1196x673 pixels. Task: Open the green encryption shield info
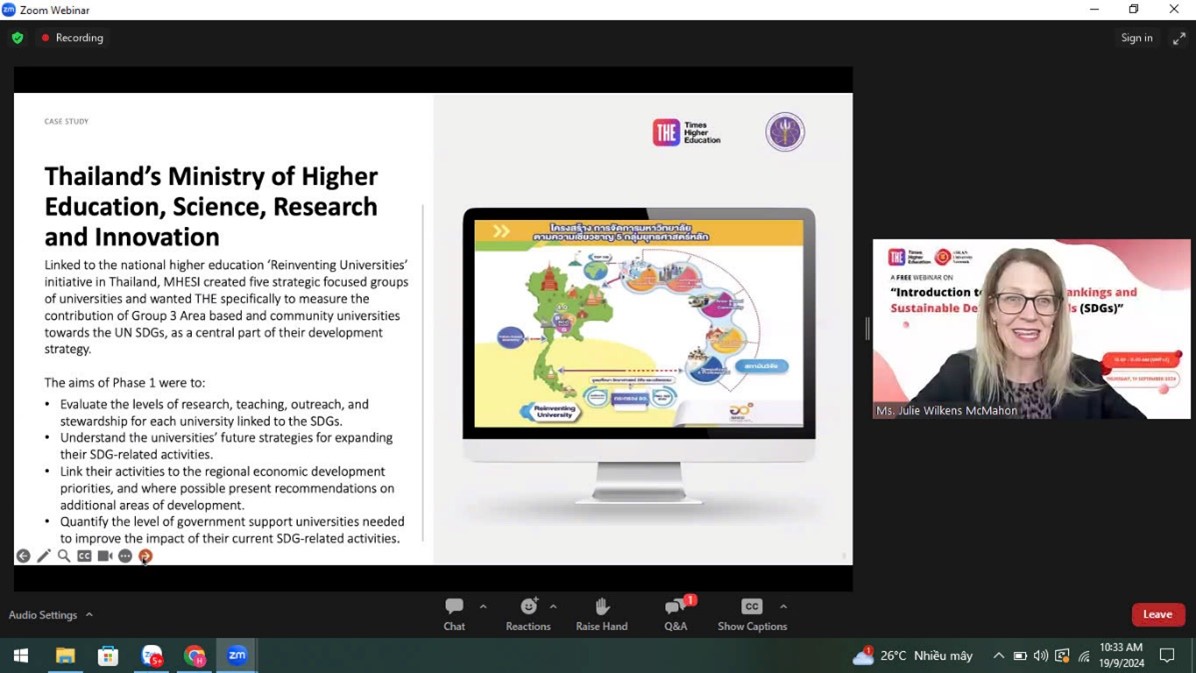[18, 38]
